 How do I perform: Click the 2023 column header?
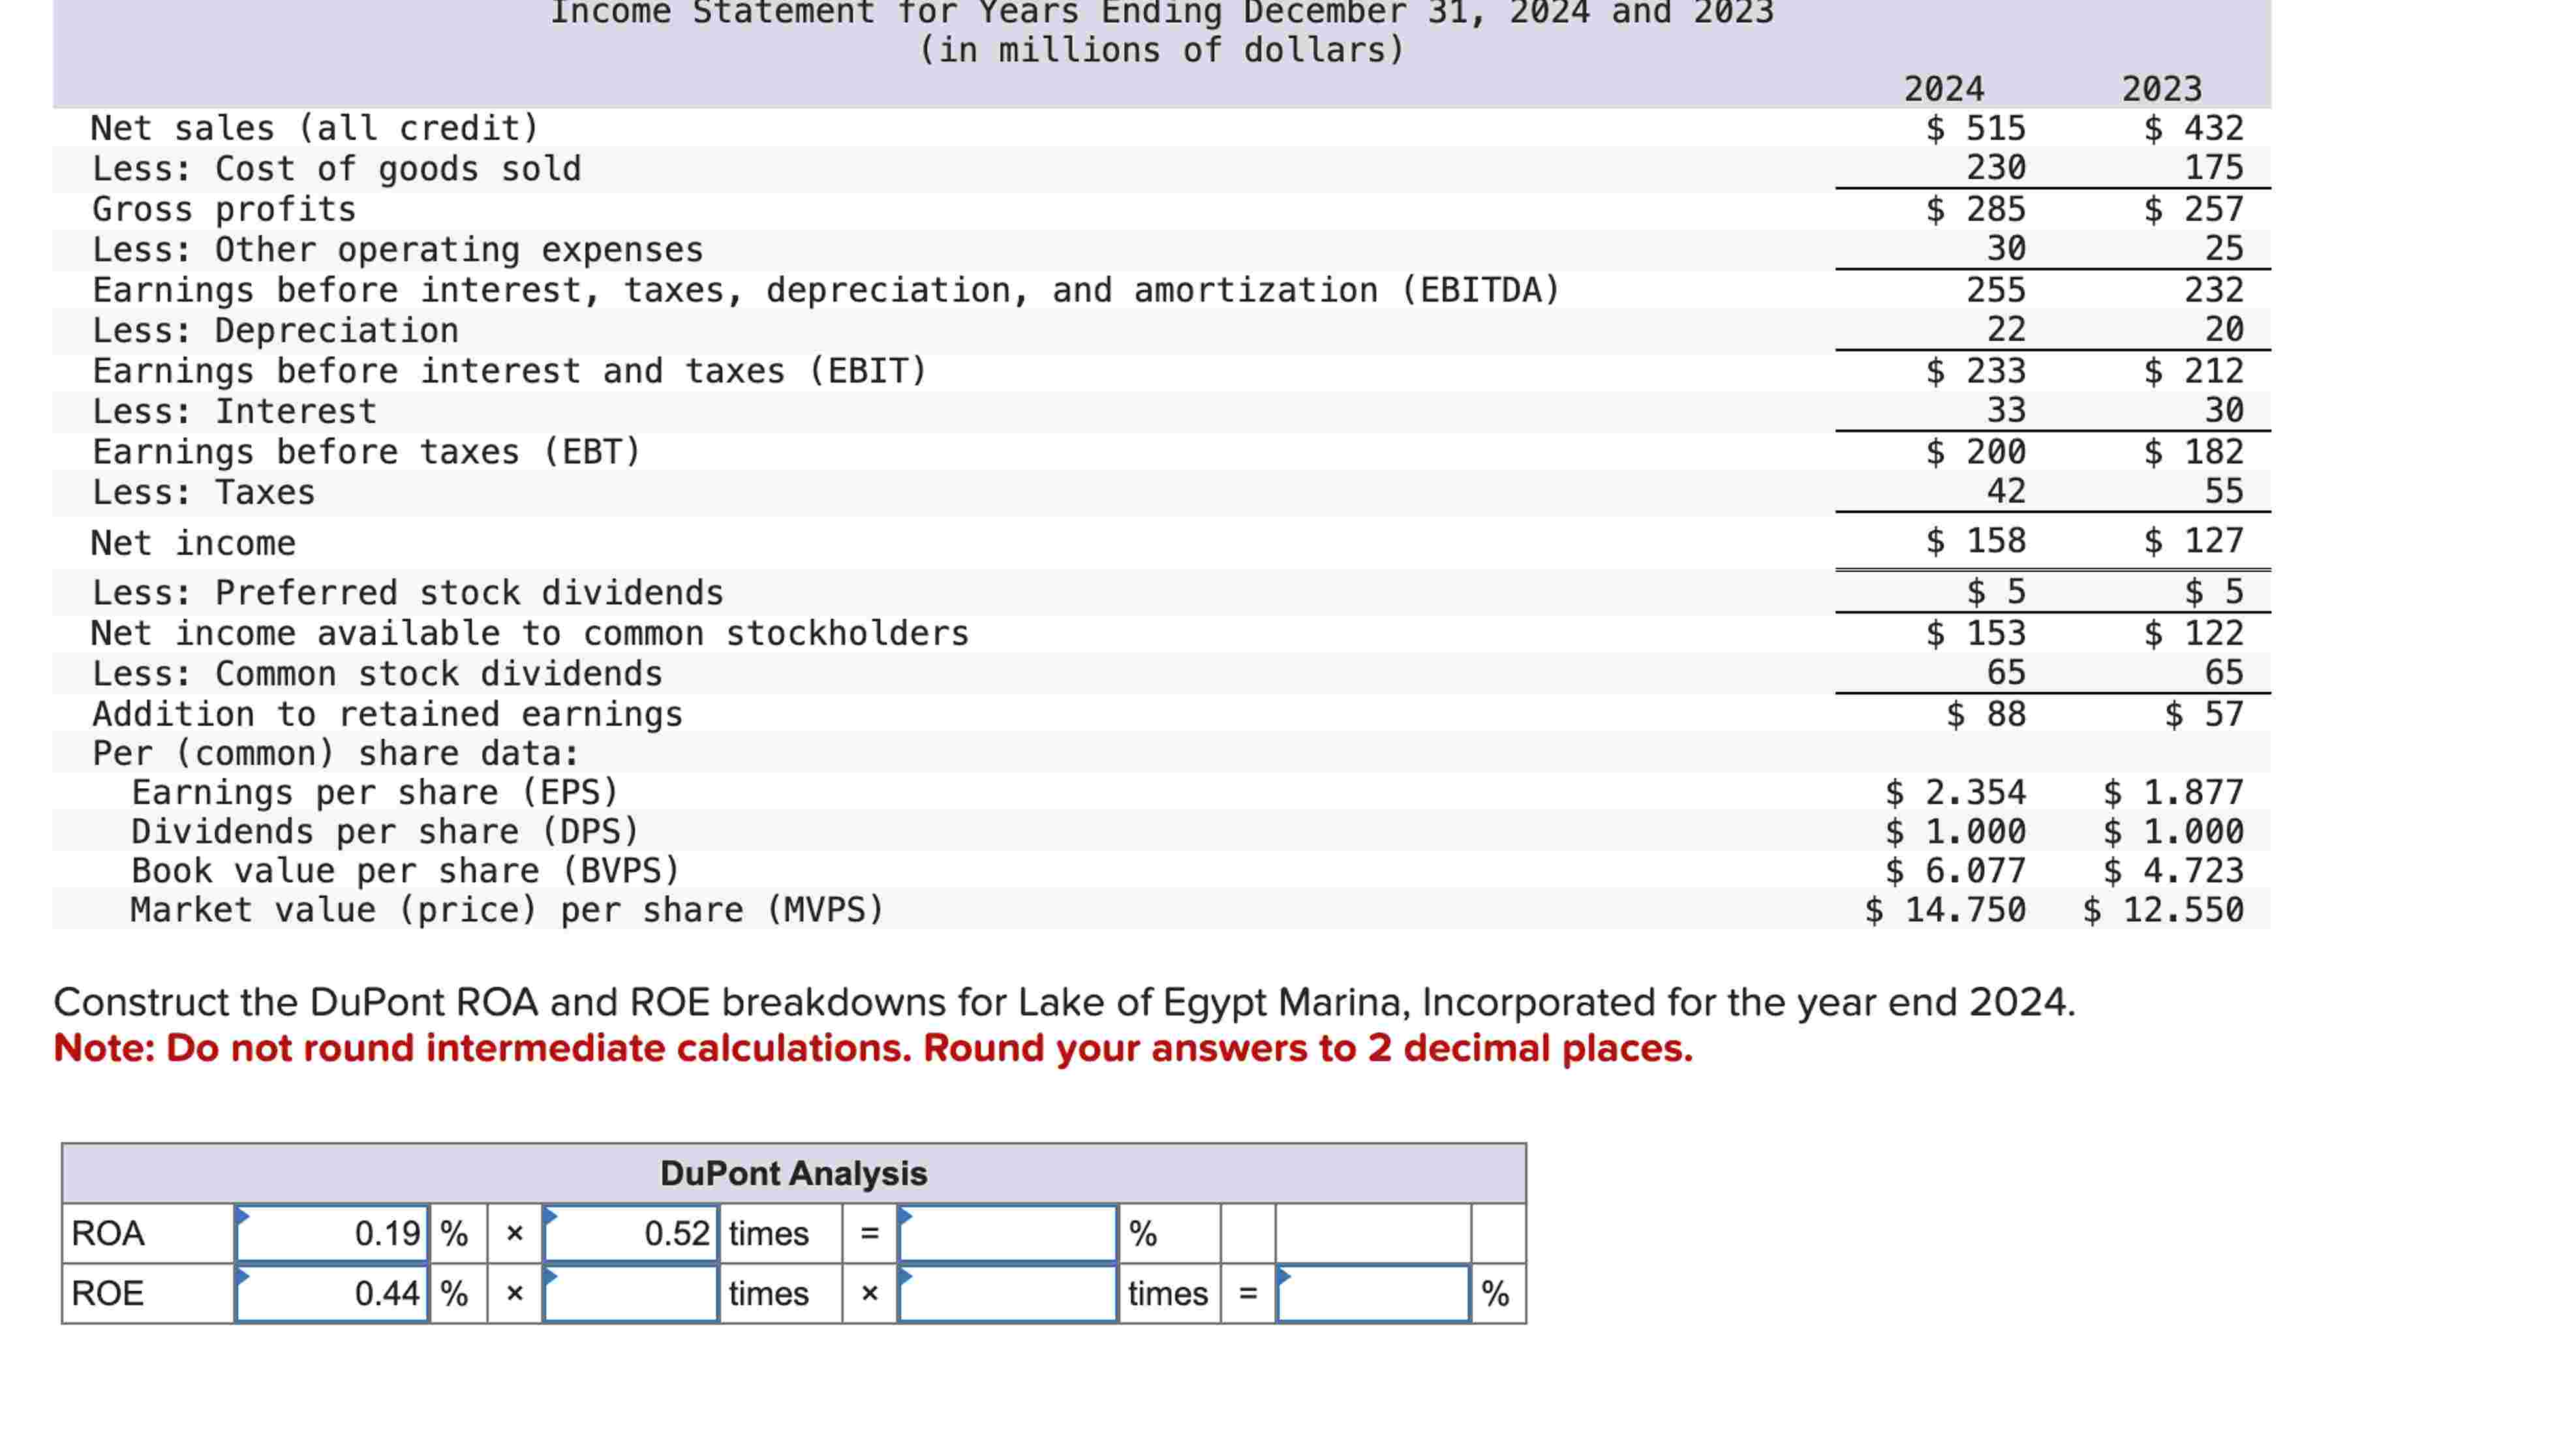[2161, 89]
